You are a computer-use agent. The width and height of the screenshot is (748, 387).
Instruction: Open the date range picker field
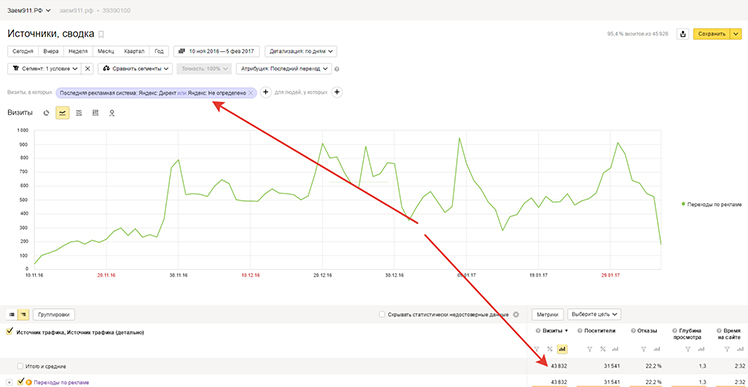click(x=217, y=51)
